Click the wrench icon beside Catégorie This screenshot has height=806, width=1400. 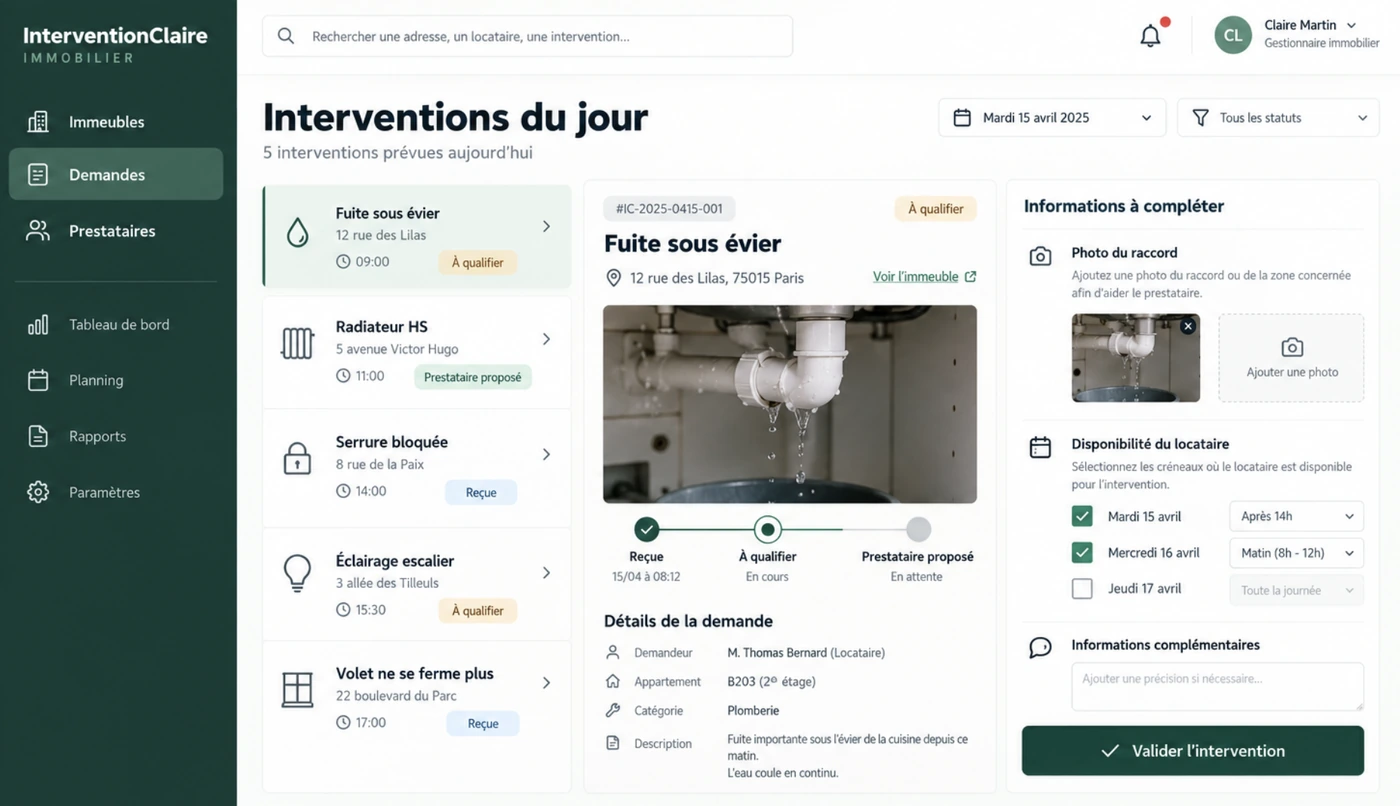[x=613, y=710]
